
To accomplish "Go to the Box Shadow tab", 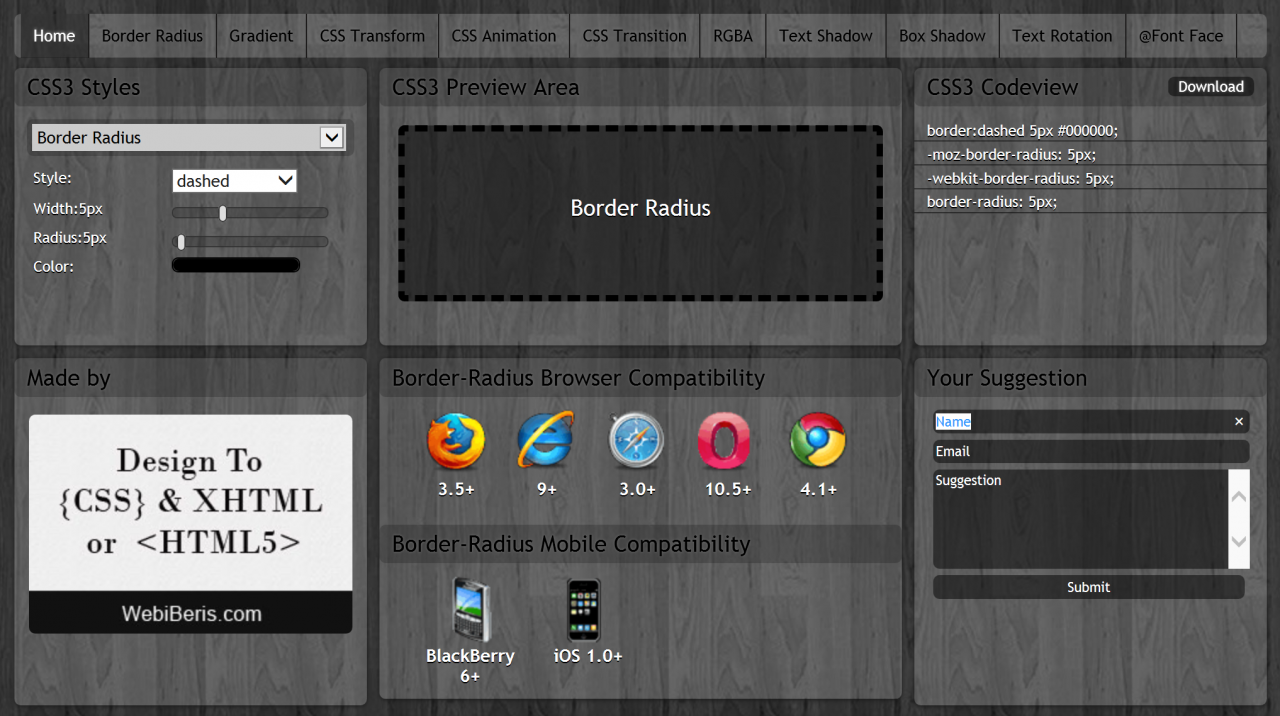I will (x=942, y=36).
